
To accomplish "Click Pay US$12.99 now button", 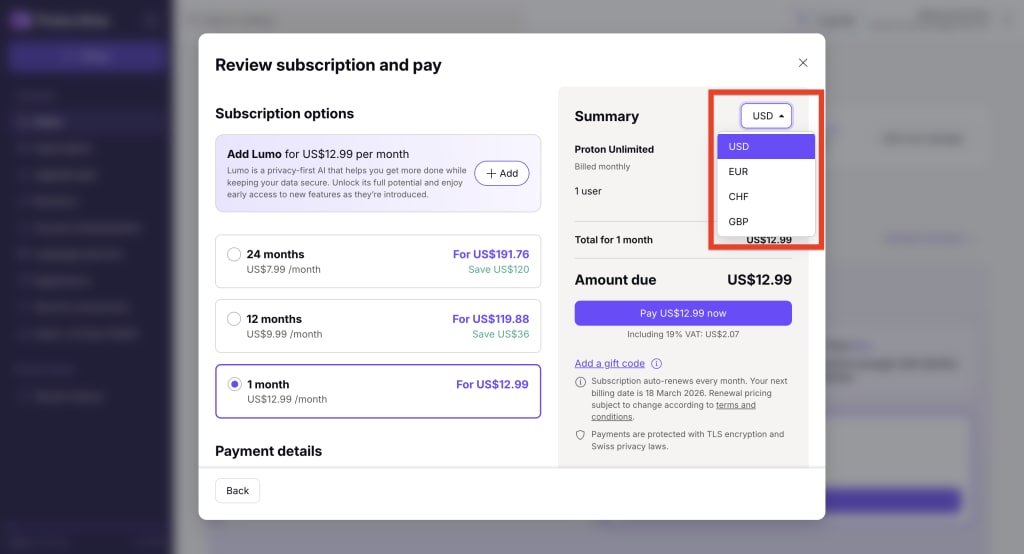I will [683, 313].
